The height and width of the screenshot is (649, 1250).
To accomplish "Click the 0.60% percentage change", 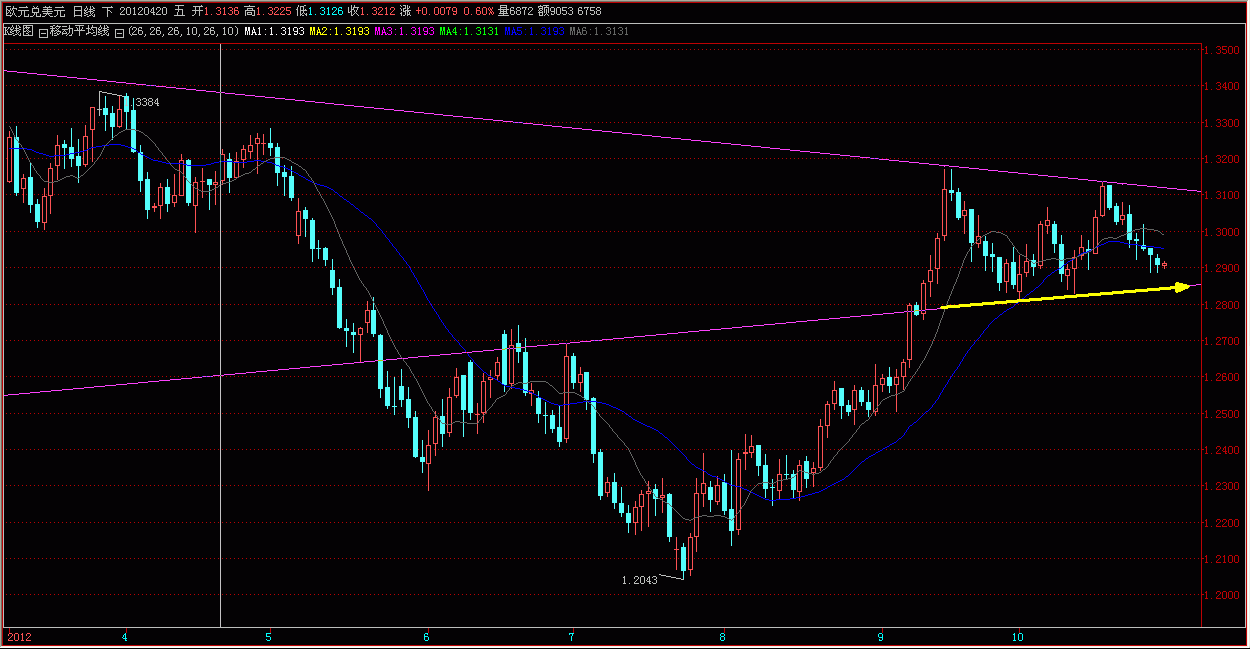I will [x=478, y=11].
